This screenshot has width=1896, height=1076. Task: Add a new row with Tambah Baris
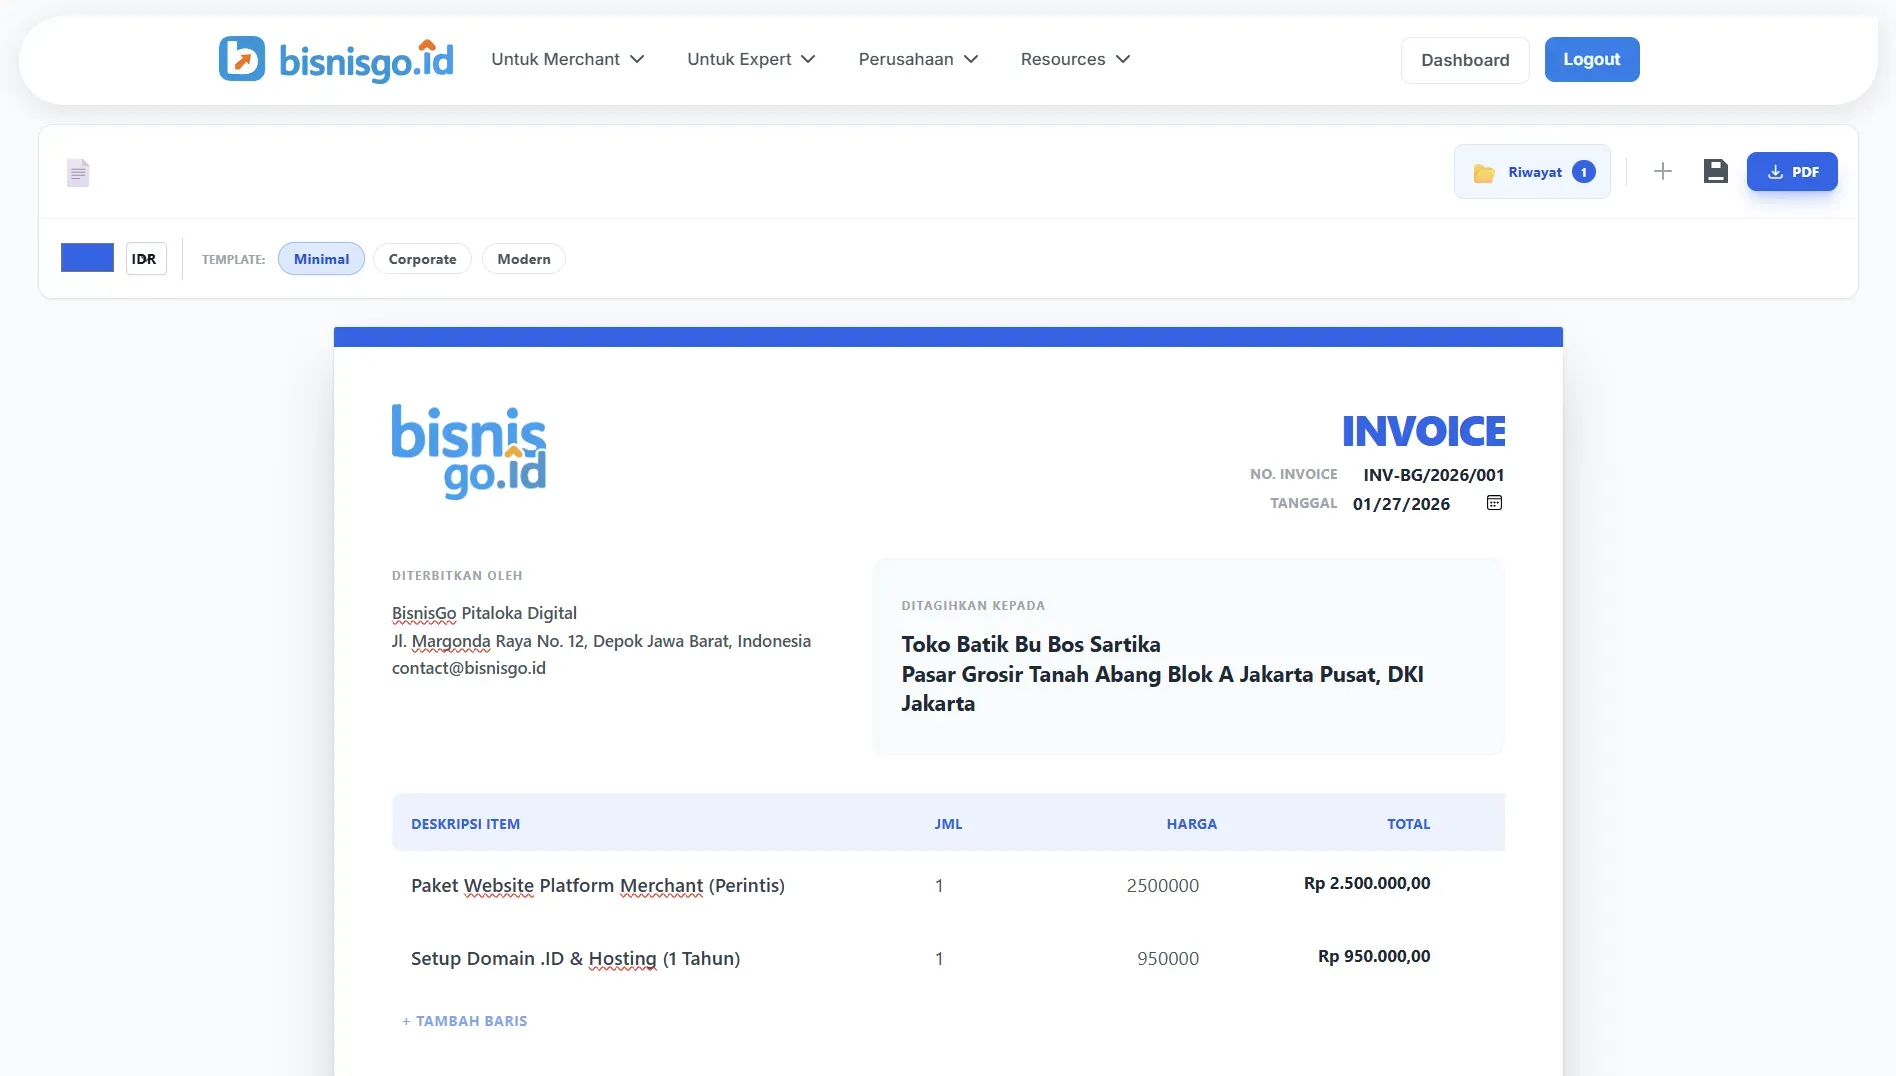point(464,1021)
